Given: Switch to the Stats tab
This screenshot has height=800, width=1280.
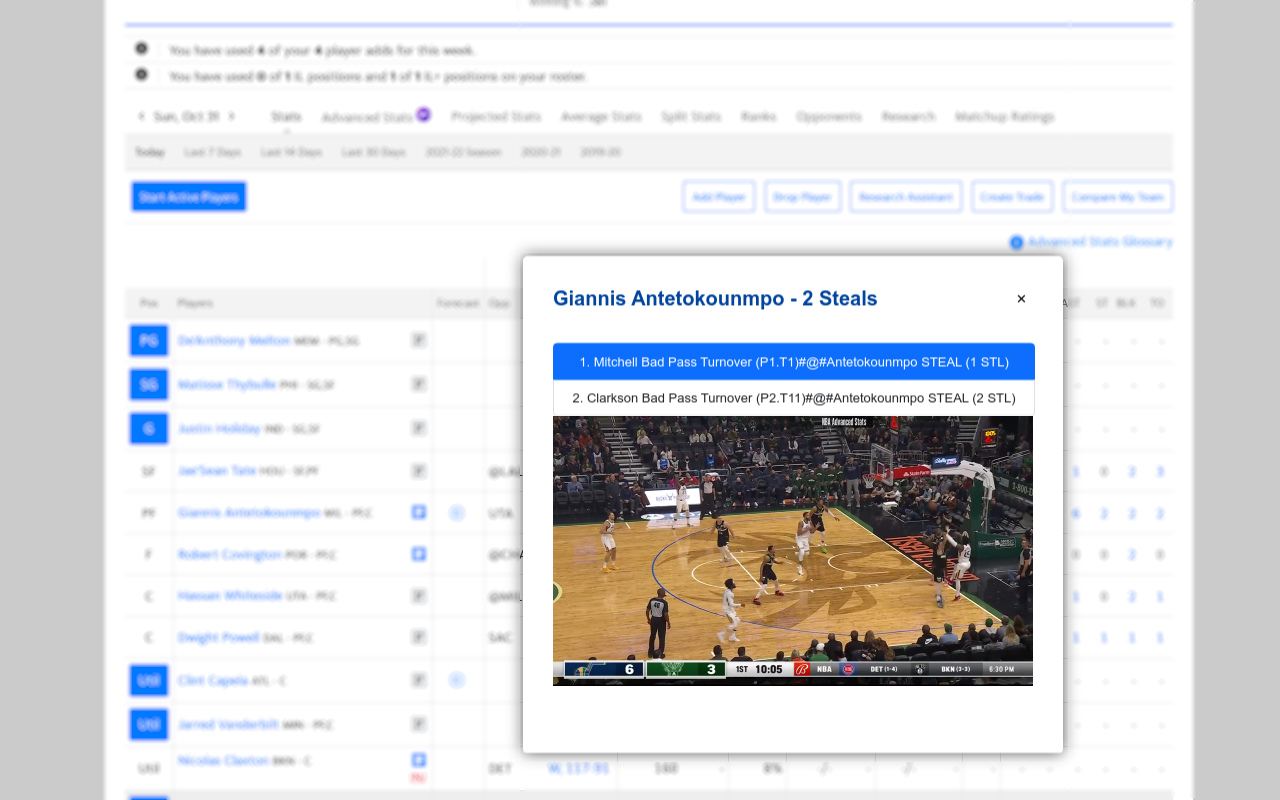Looking at the screenshot, I should [286, 116].
